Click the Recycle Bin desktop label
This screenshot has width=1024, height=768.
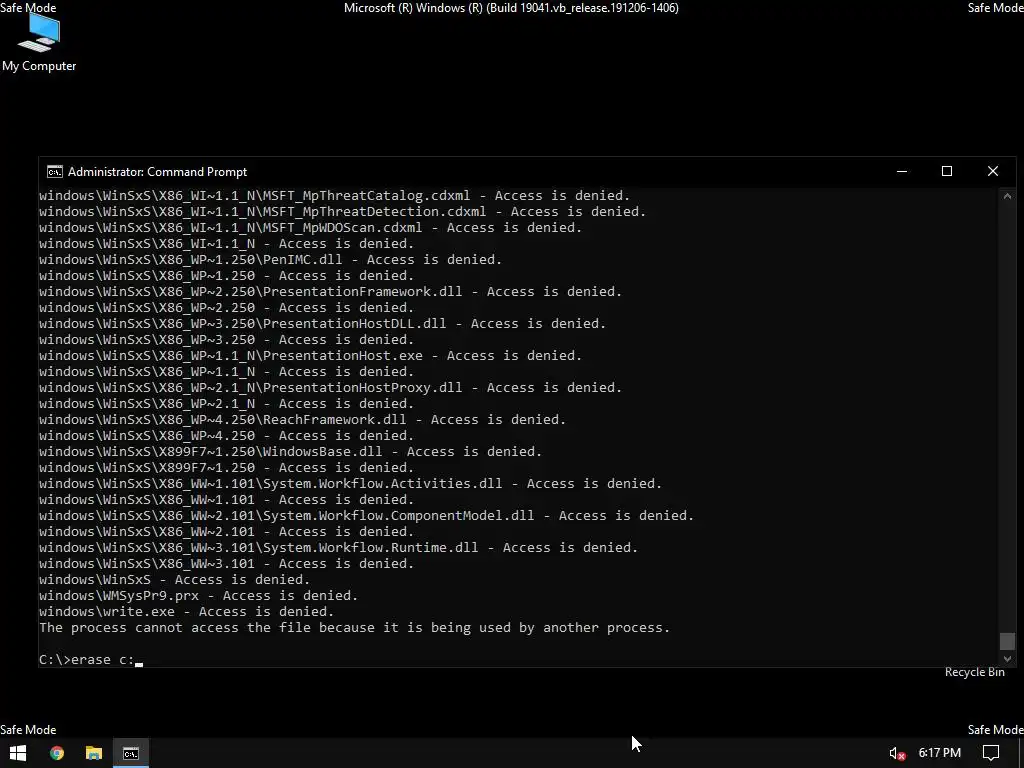pyautogui.click(x=974, y=672)
